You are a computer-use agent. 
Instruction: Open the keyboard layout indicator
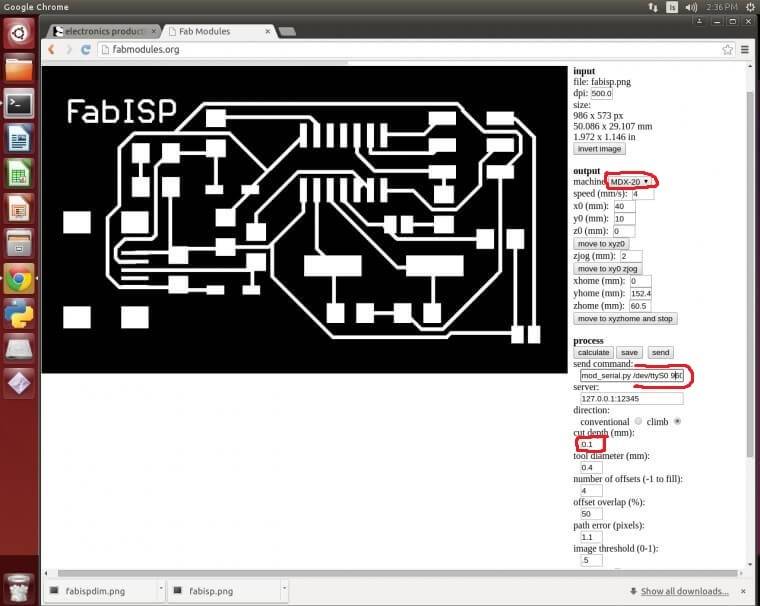point(672,7)
